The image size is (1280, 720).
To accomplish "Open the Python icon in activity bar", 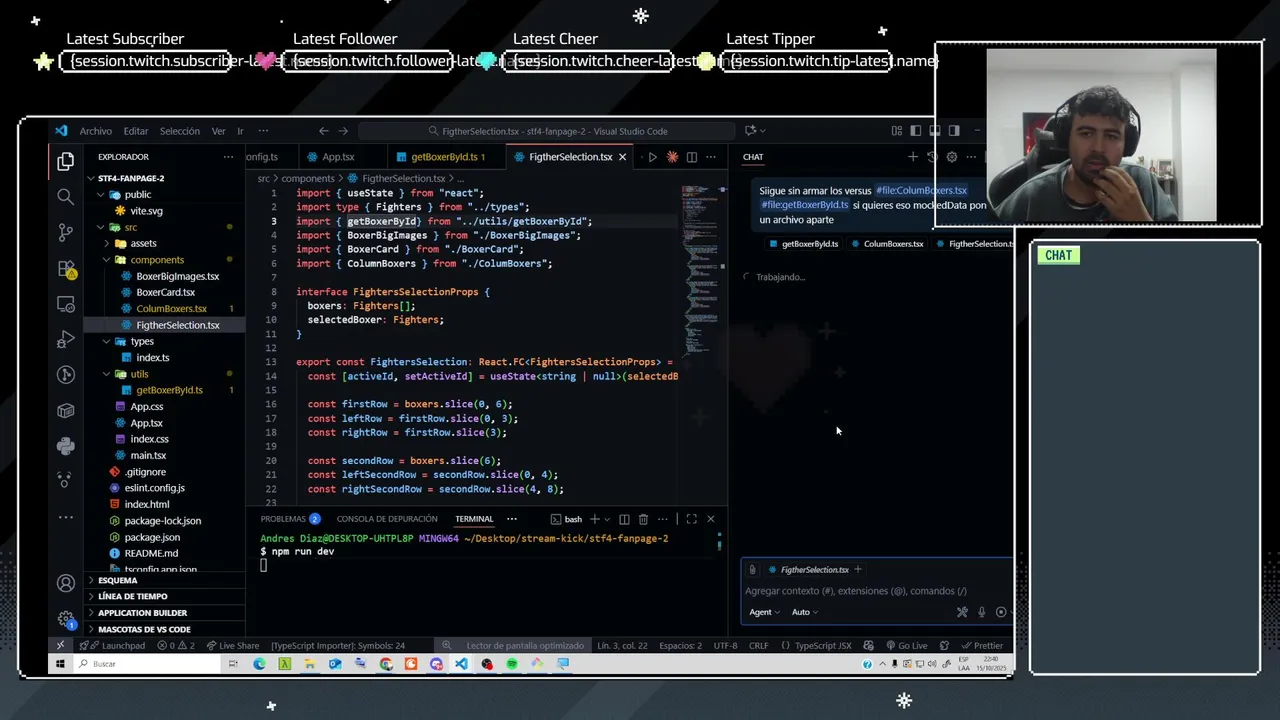I will tap(66, 446).
